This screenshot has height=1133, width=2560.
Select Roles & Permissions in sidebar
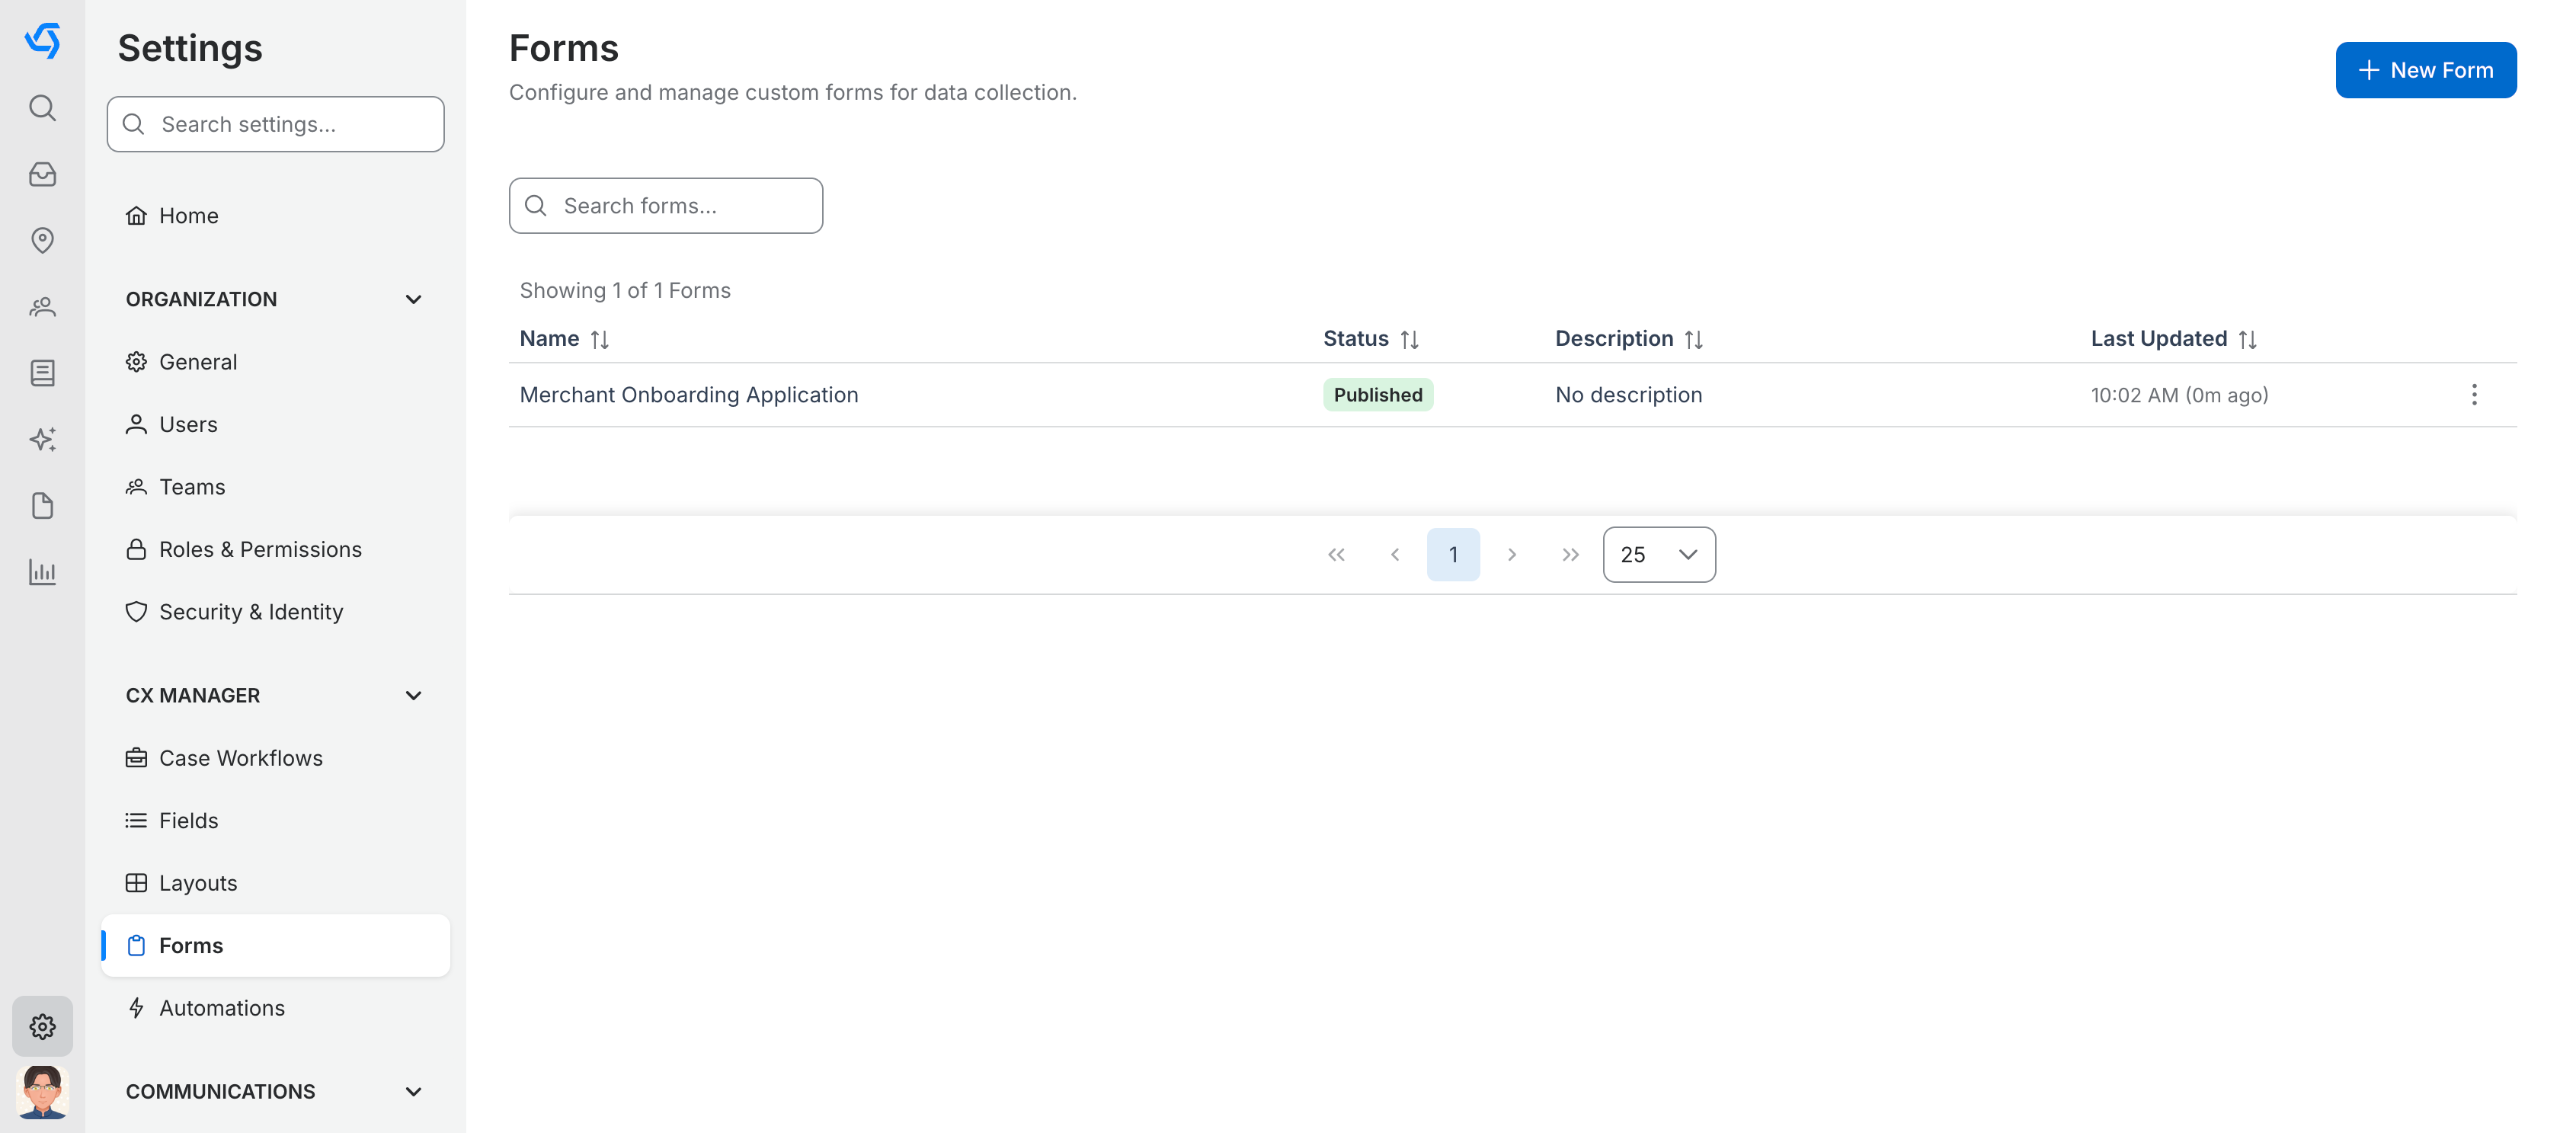pyautogui.click(x=260, y=549)
